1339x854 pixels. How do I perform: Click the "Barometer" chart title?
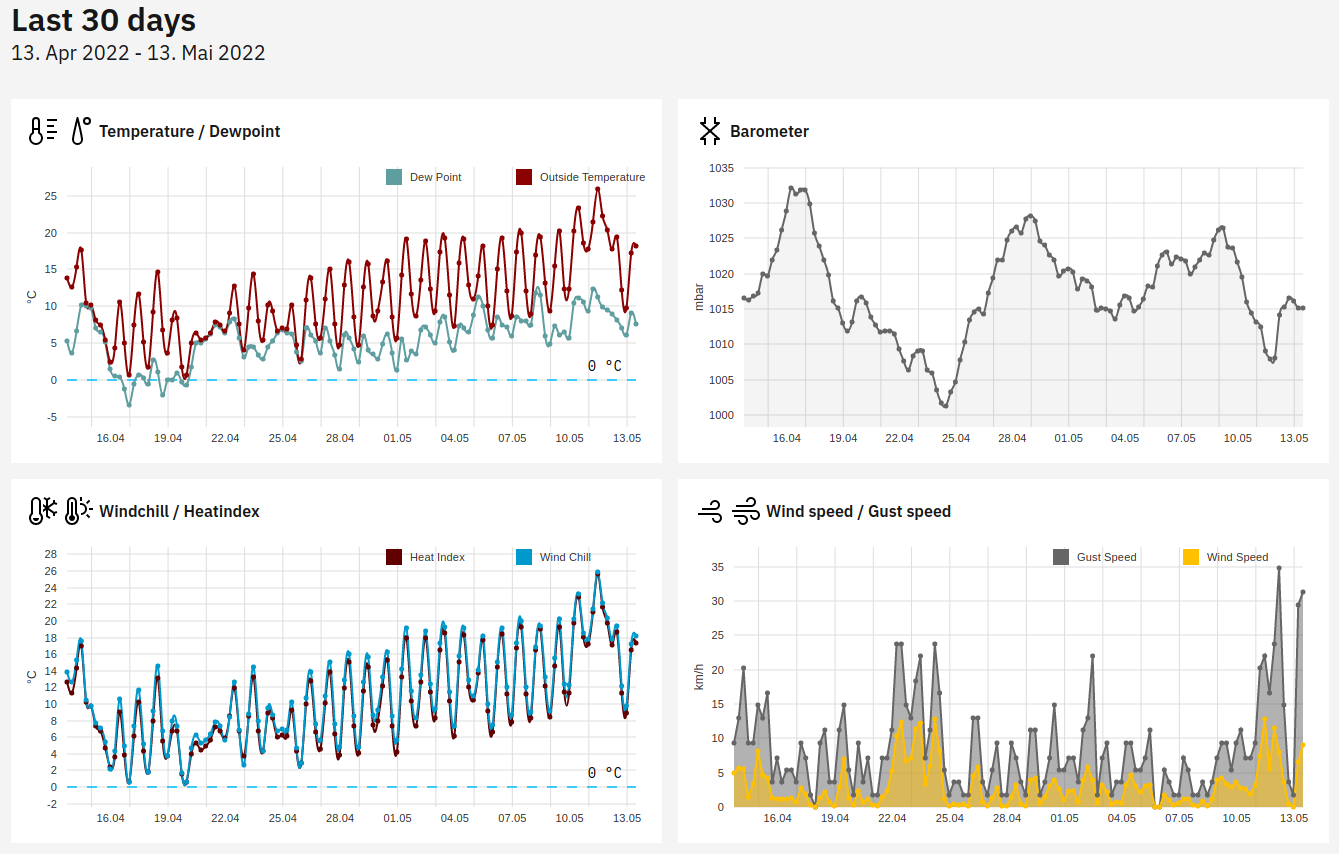(x=769, y=131)
